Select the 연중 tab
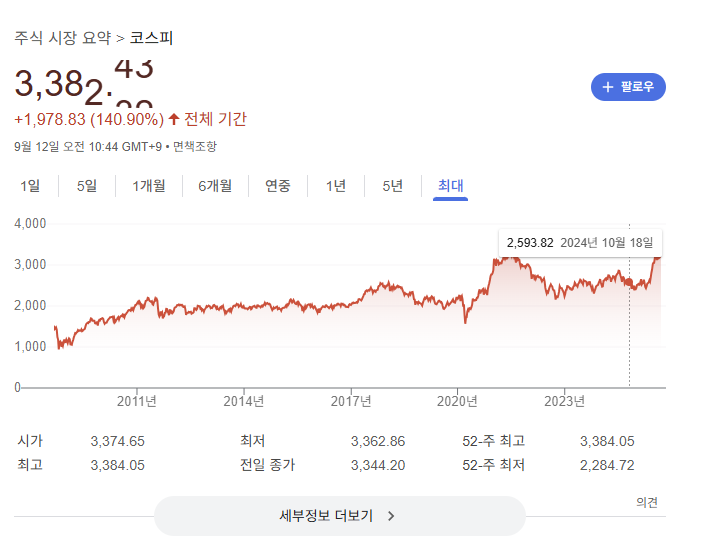Screen dimensions: 715x540 pos(278,186)
